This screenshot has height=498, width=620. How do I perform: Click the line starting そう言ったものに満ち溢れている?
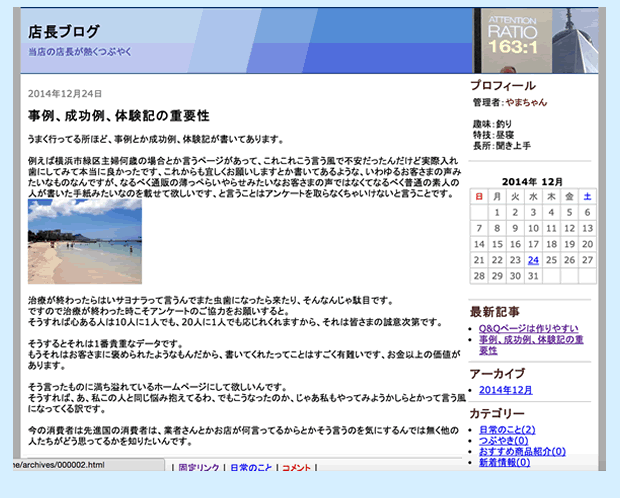click(157, 387)
